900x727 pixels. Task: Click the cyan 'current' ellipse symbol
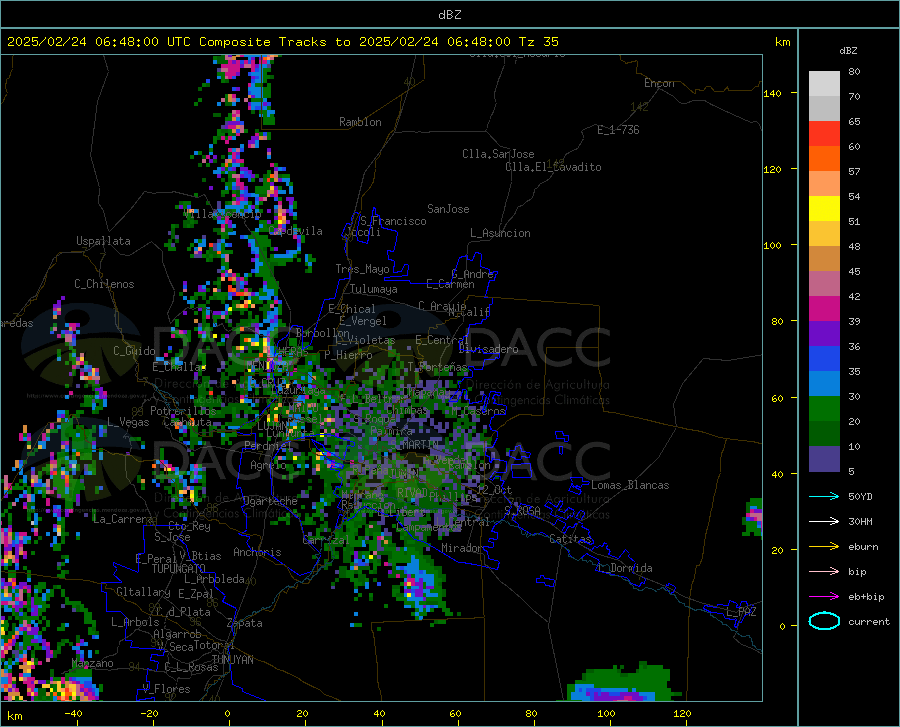824,621
